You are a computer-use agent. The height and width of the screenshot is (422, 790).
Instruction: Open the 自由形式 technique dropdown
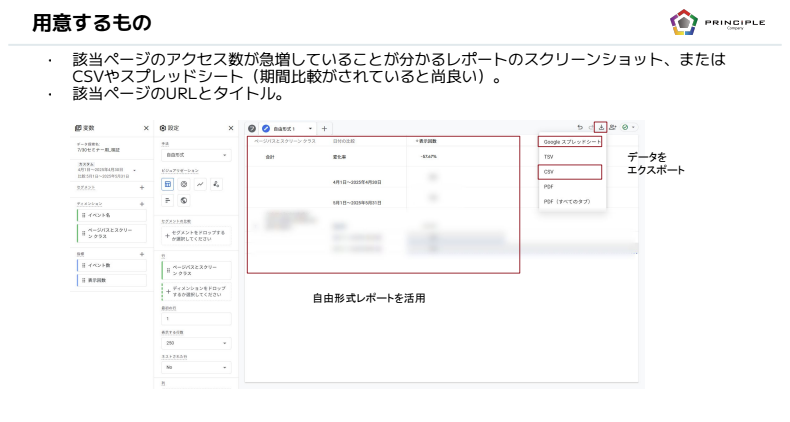[x=195, y=155]
